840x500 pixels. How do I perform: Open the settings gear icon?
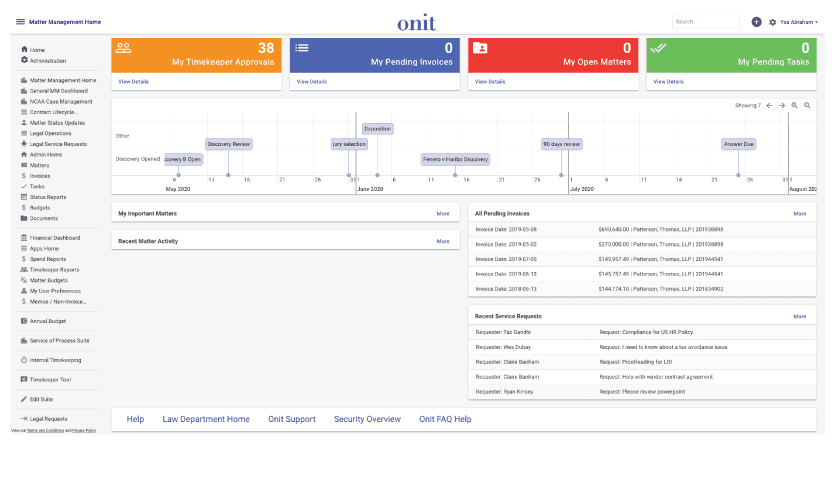tap(772, 23)
